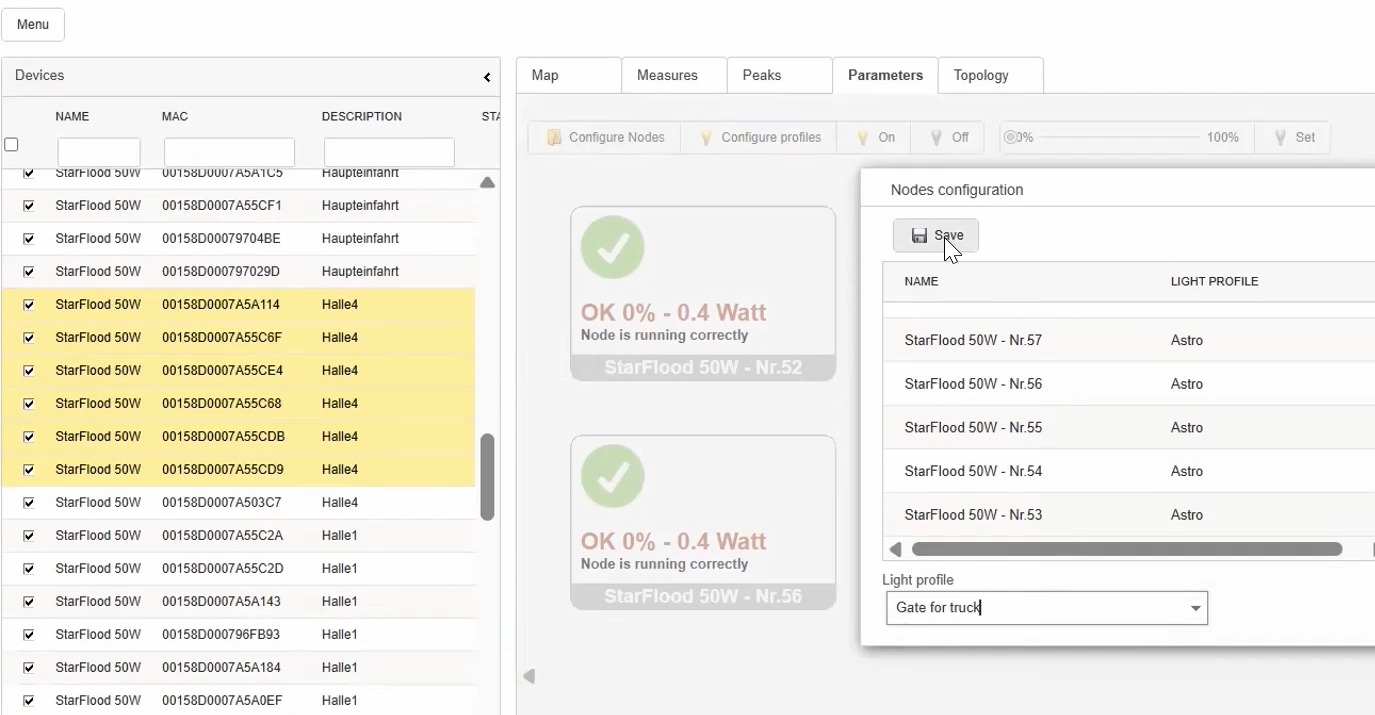Click the Configure Nodes label
1375x715 pixels.
(617, 137)
